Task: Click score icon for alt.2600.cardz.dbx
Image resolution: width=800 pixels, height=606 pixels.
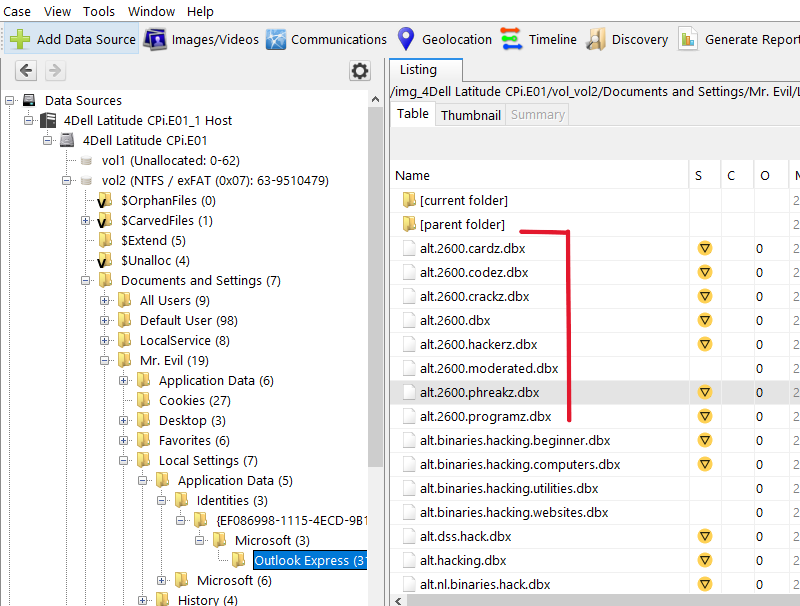Action: pyautogui.click(x=704, y=248)
